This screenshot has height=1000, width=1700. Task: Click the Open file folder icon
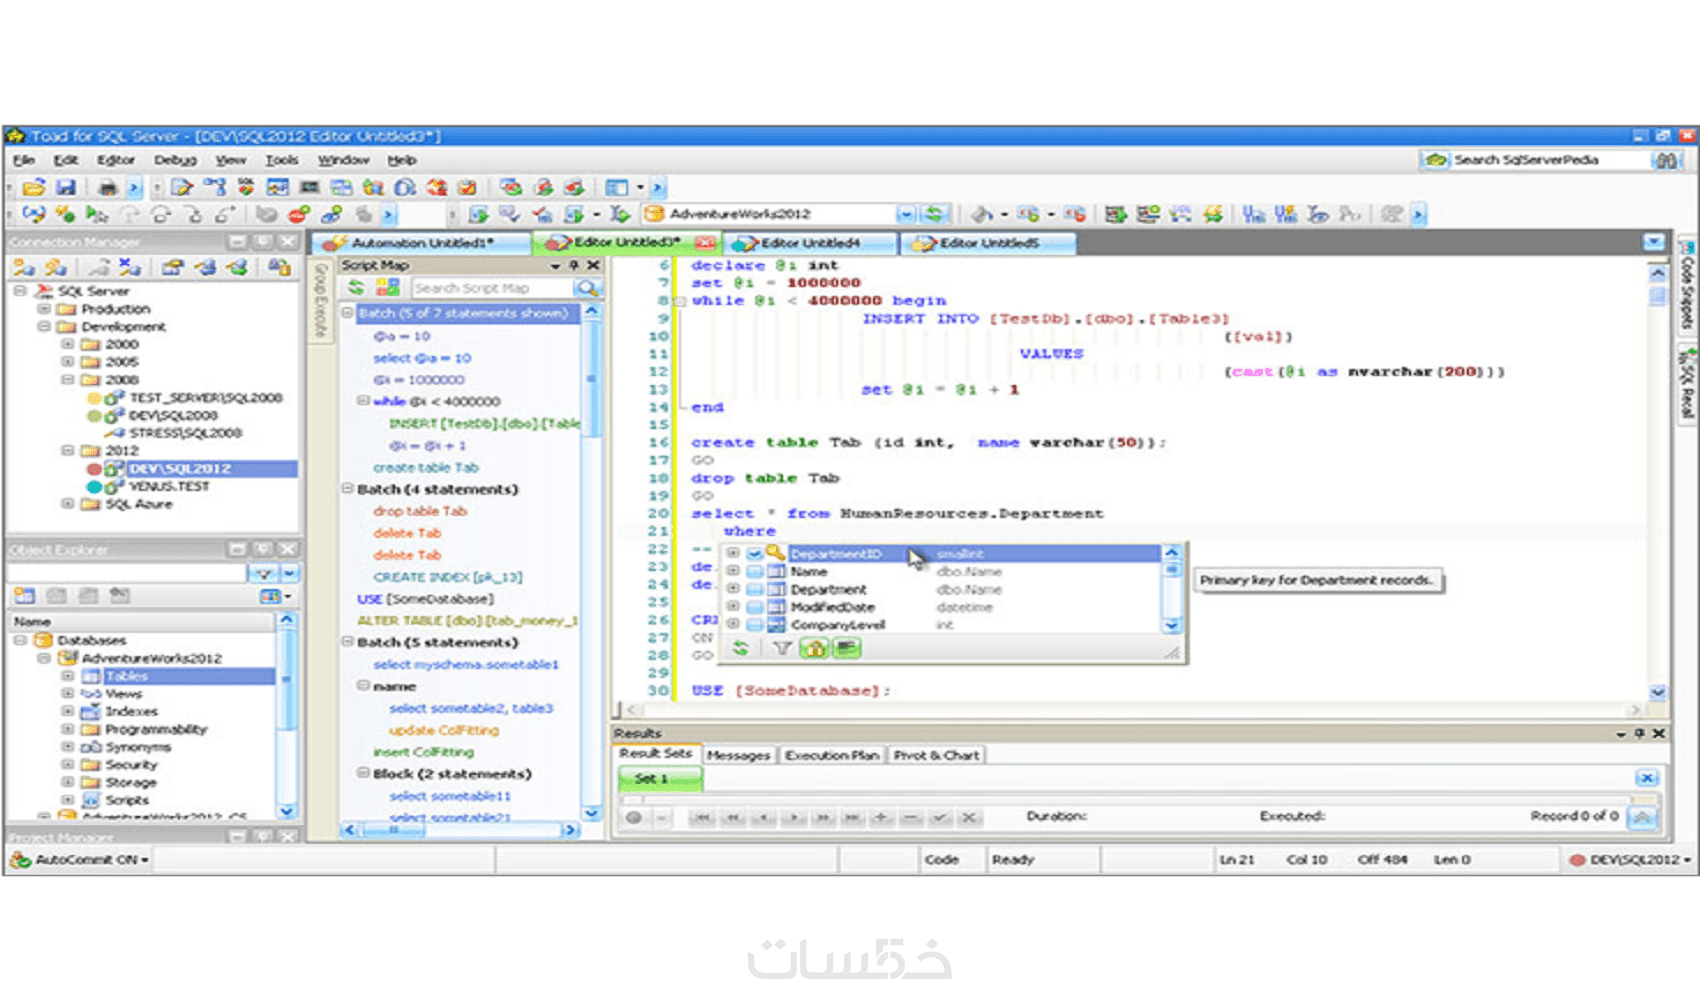click(34, 187)
